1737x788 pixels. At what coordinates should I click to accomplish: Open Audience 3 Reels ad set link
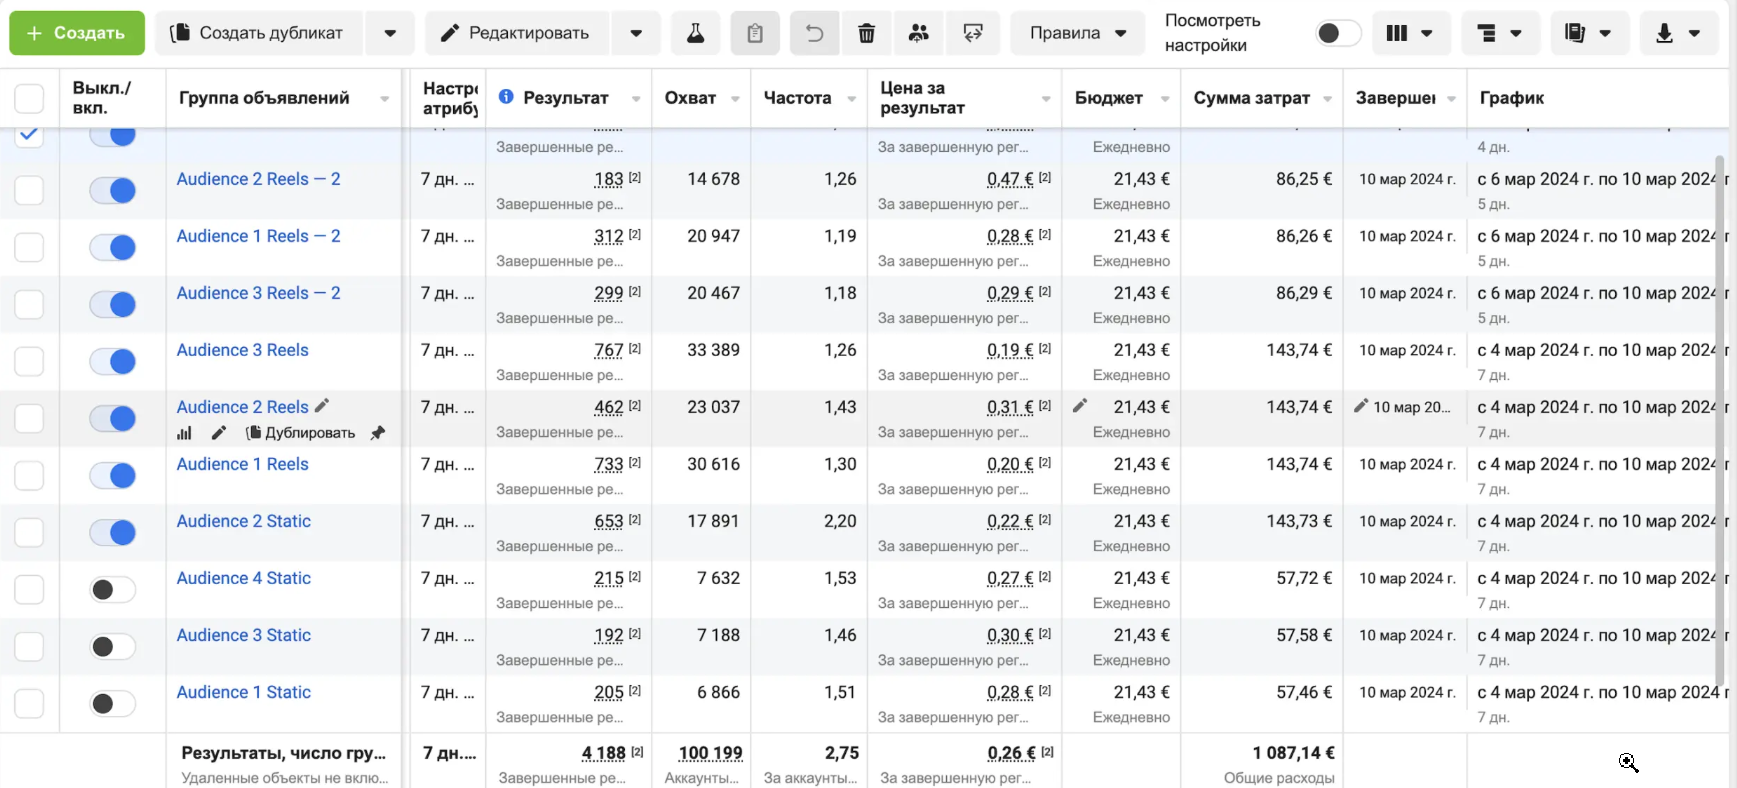click(x=242, y=350)
